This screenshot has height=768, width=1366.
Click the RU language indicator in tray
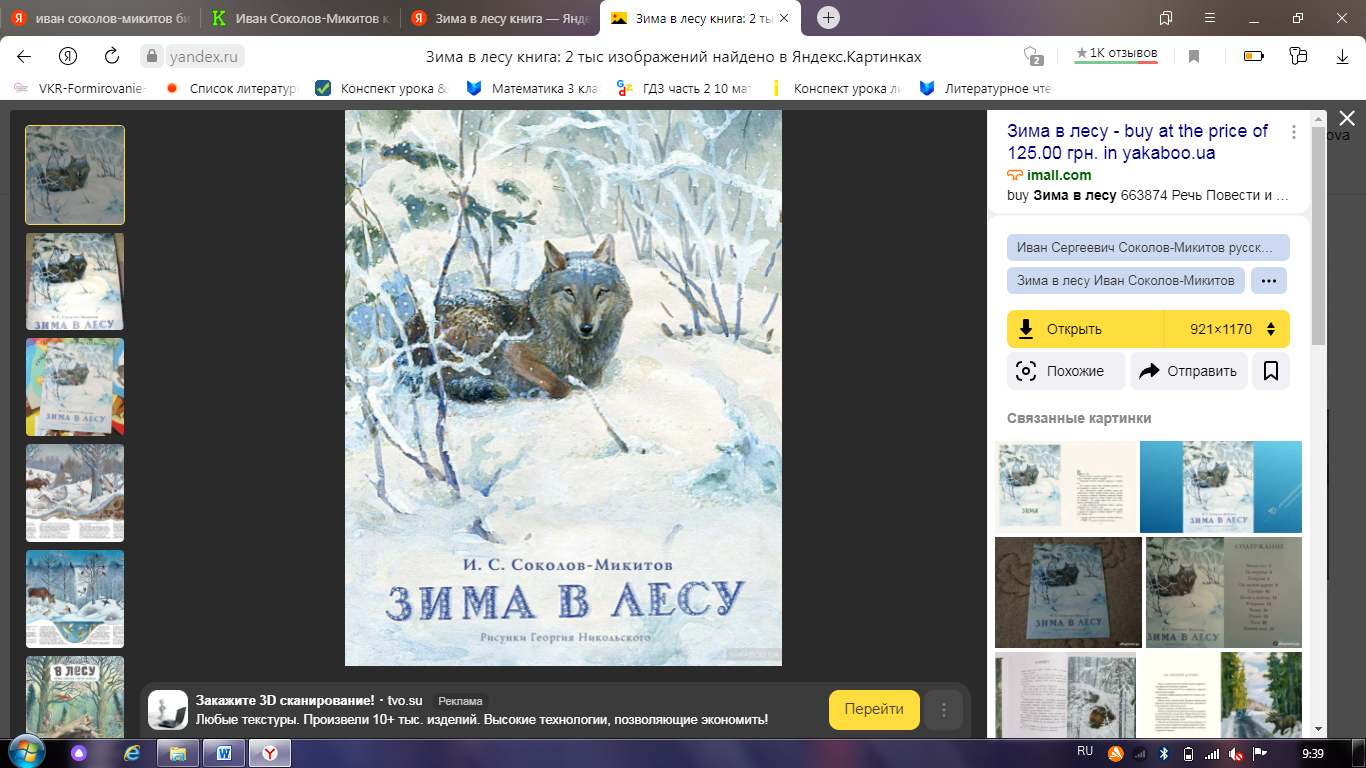[x=1085, y=751]
